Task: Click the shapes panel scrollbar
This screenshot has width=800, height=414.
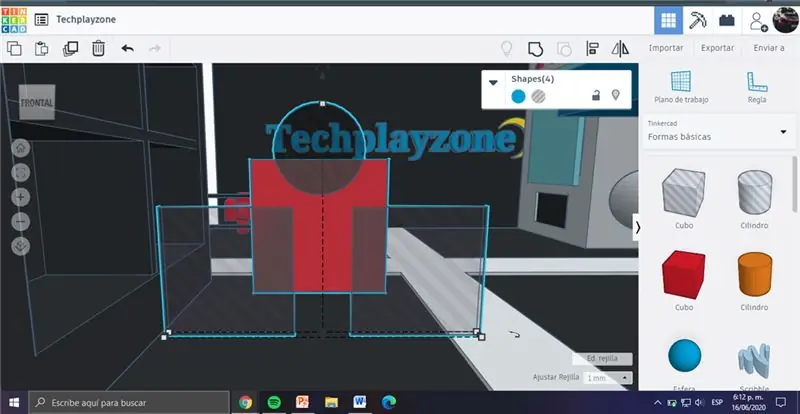Action: (794, 184)
